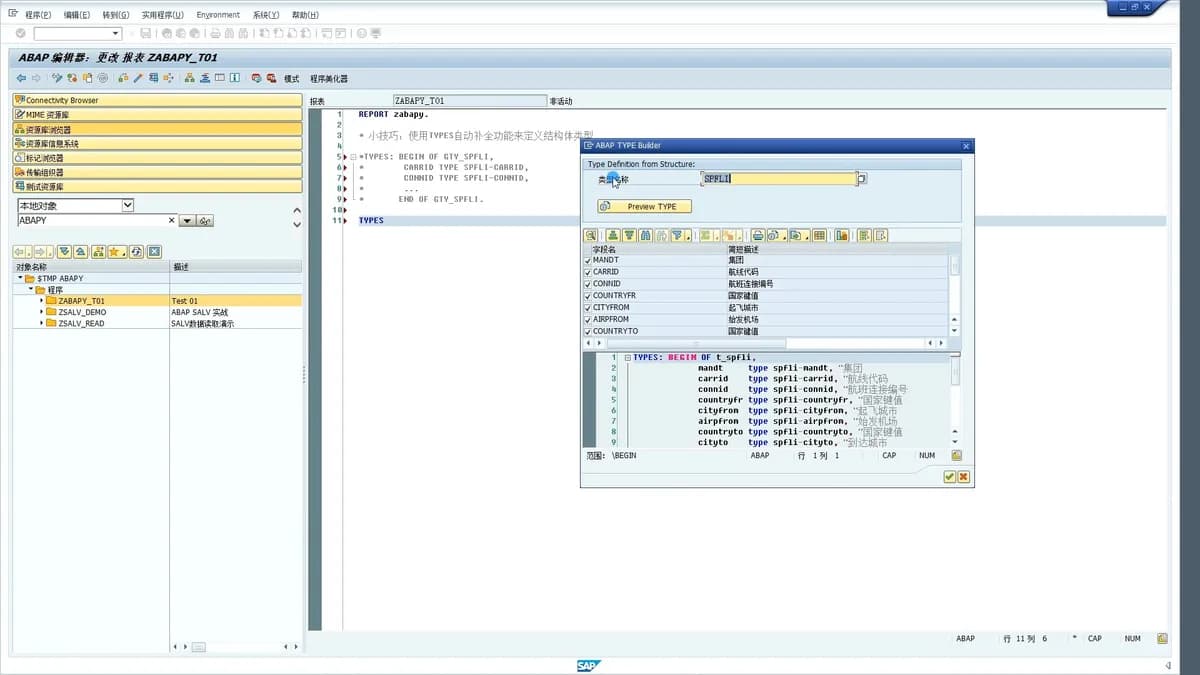Click the expand all nodes icon above object tree
The height and width of the screenshot is (675, 1200).
[x=64, y=251]
